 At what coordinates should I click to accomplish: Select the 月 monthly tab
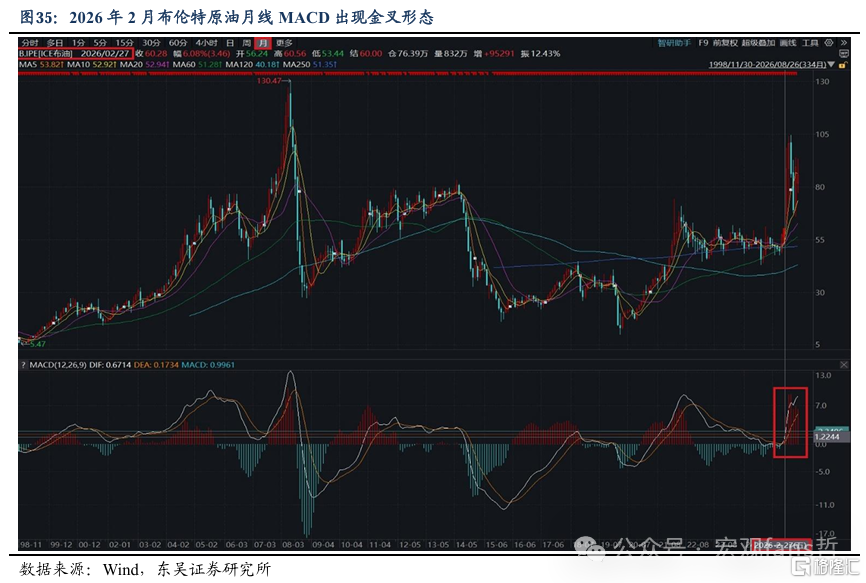point(263,43)
